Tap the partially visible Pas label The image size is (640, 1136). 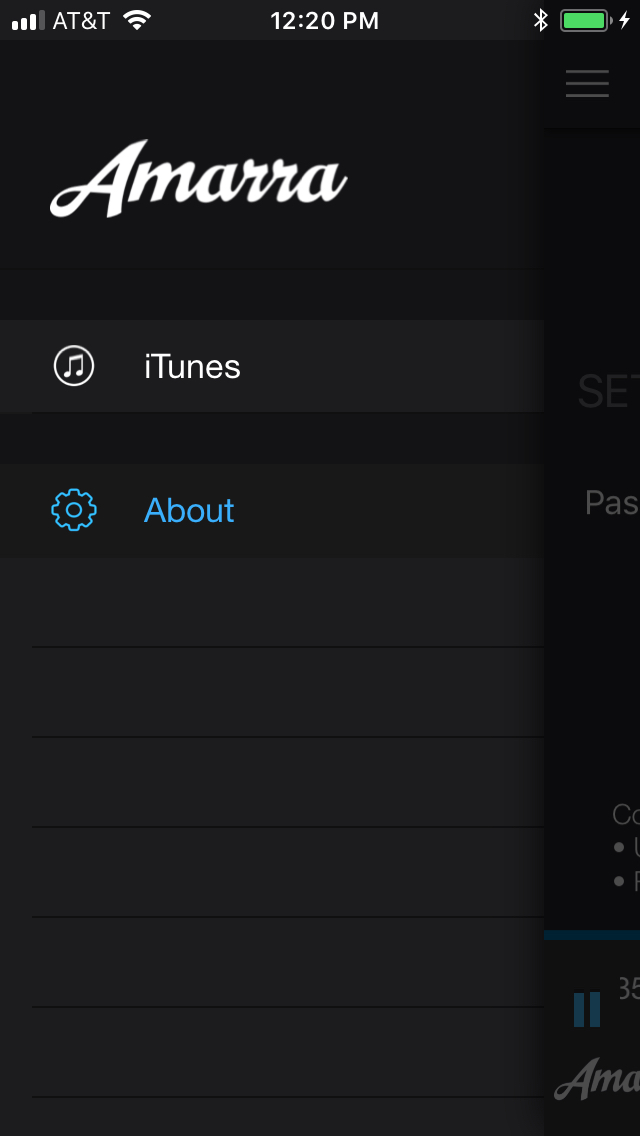point(612,502)
